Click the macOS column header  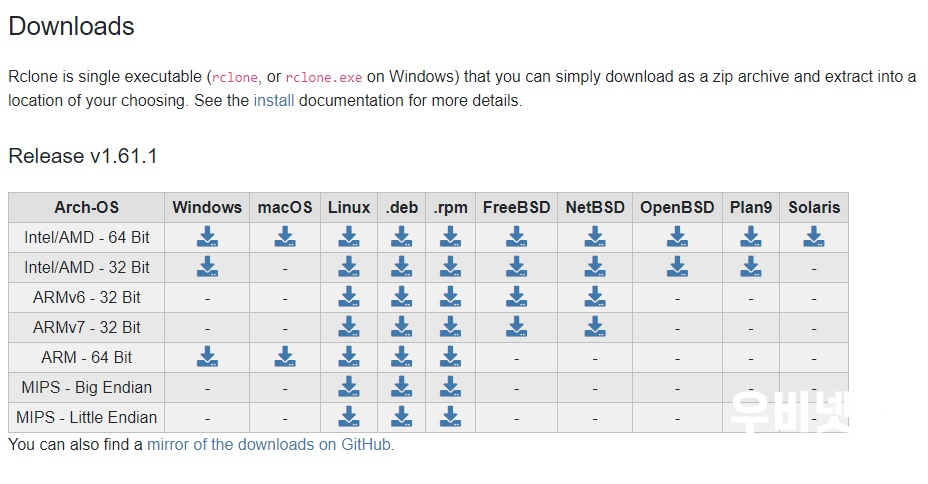285,207
